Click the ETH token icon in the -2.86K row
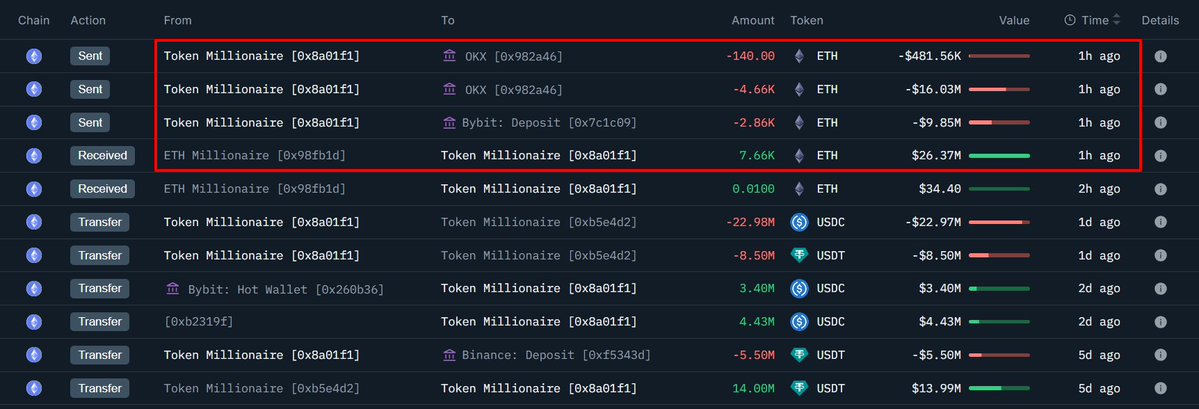 [x=799, y=123]
